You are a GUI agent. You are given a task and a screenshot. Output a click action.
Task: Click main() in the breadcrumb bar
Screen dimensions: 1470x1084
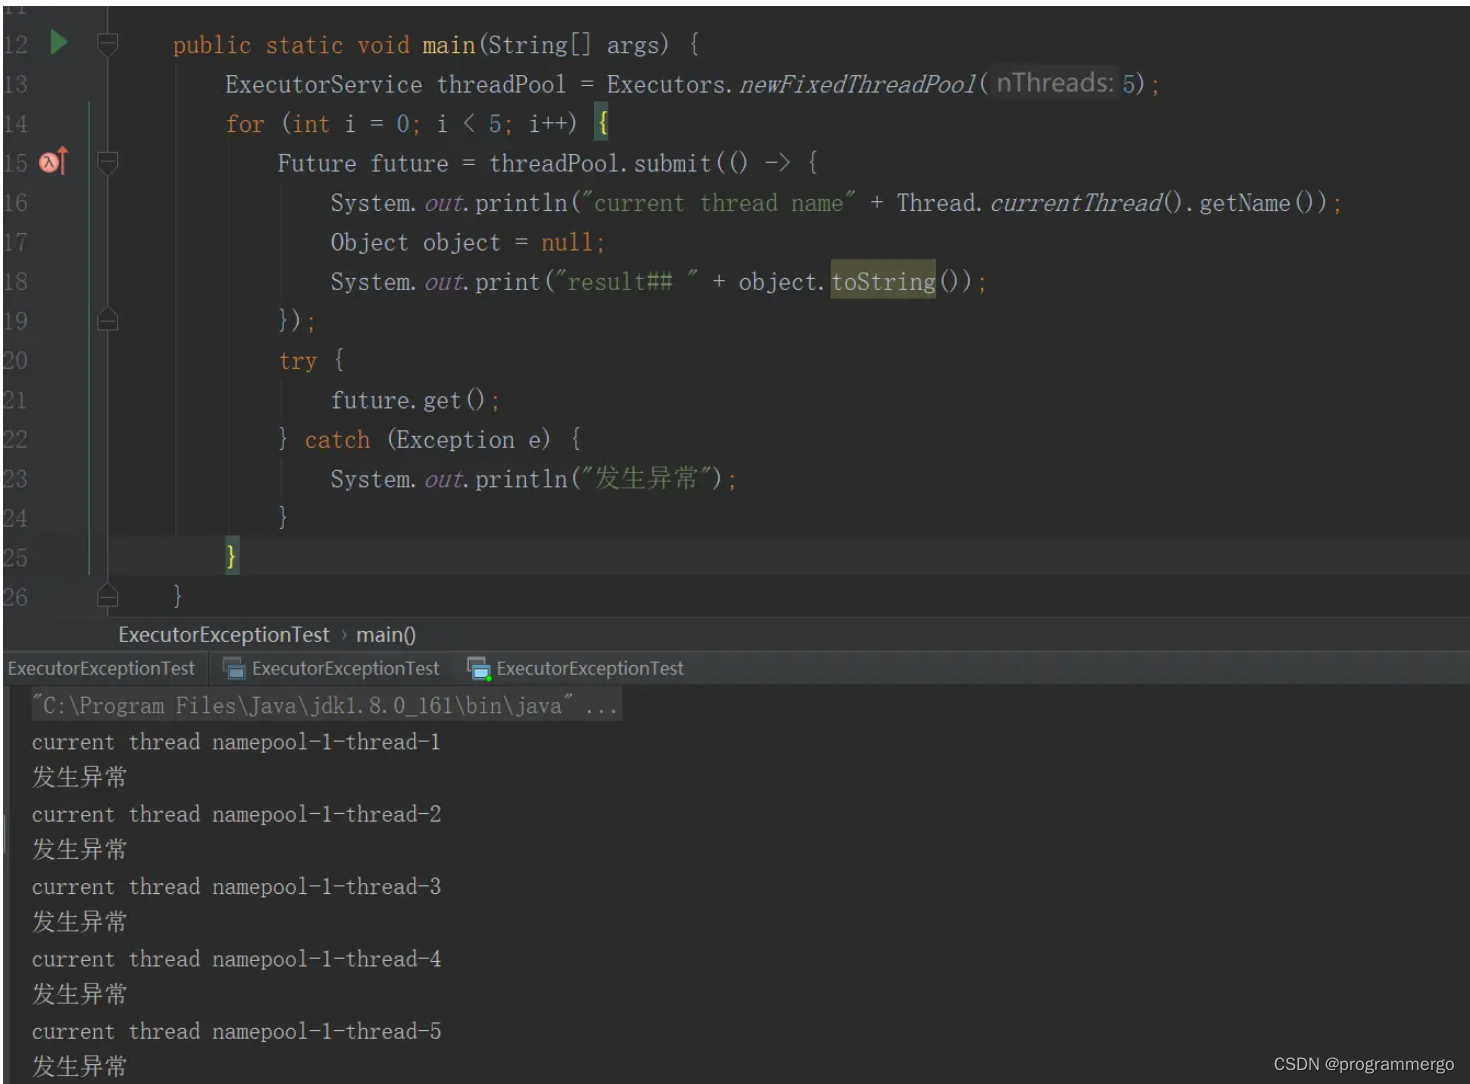(x=386, y=635)
